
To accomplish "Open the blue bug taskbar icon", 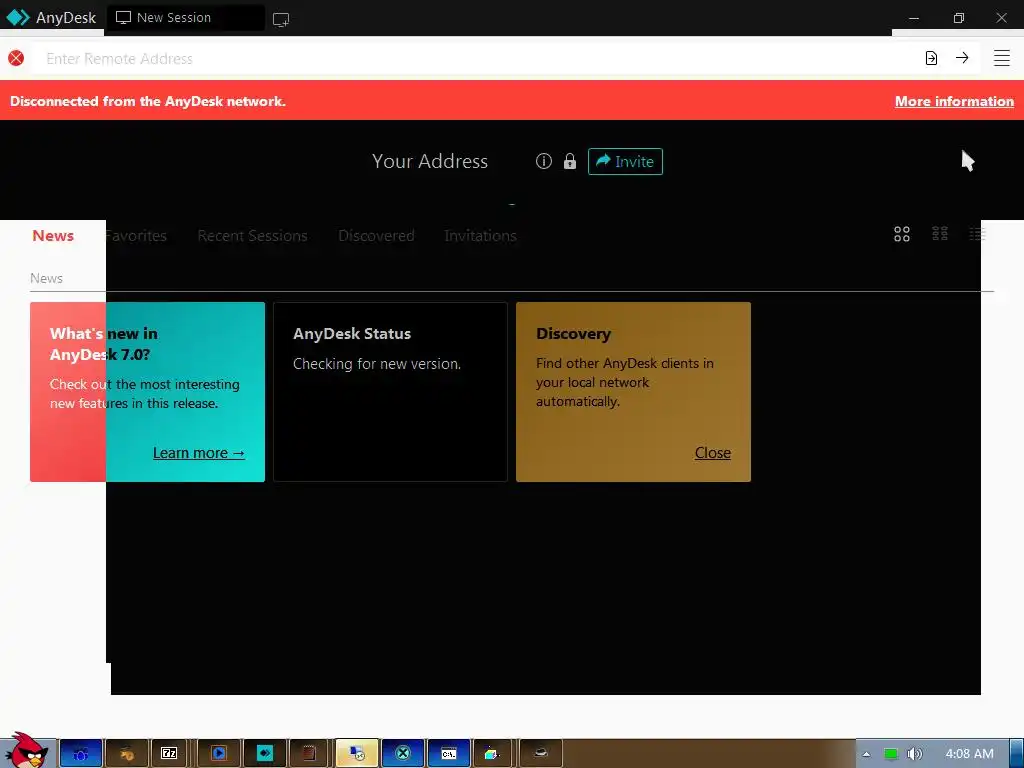I will point(81,753).
